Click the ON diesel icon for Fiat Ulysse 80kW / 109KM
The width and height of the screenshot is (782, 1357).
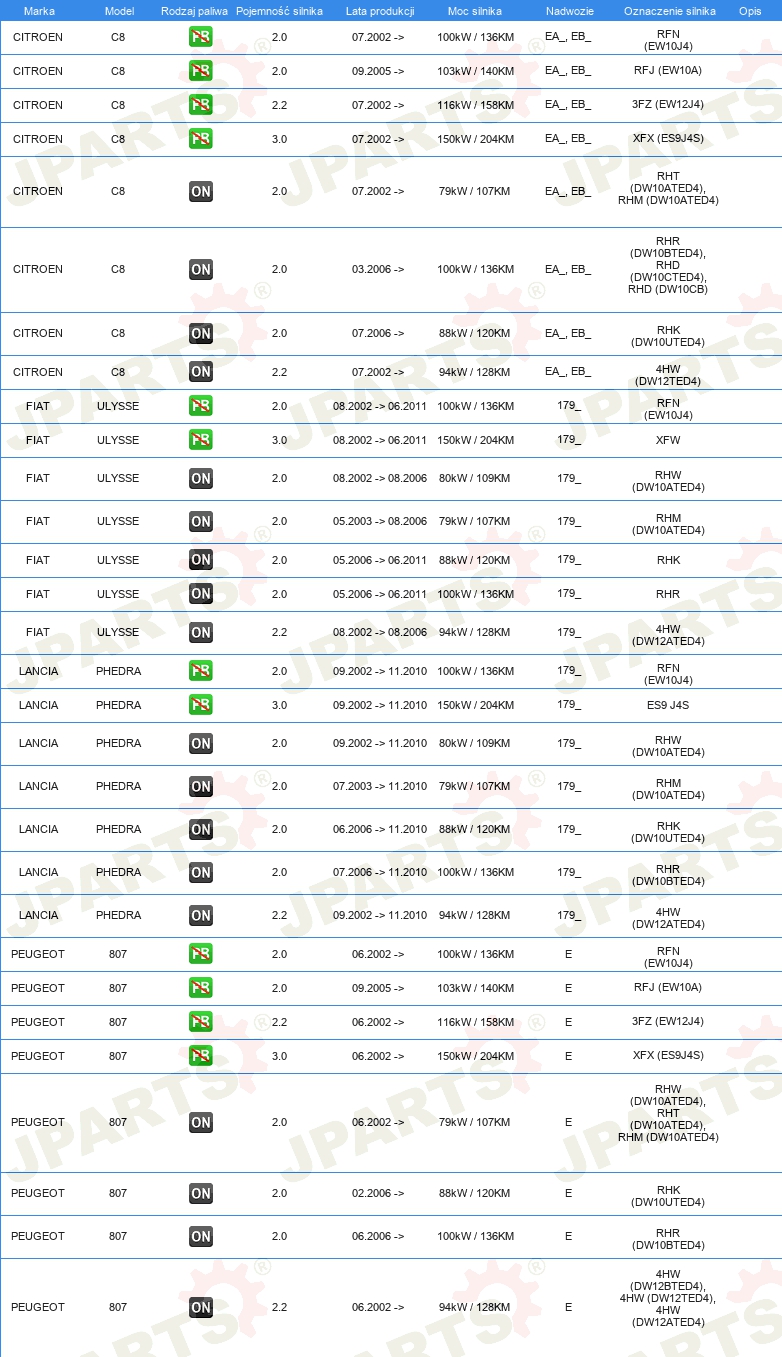[x=201, y=478]
